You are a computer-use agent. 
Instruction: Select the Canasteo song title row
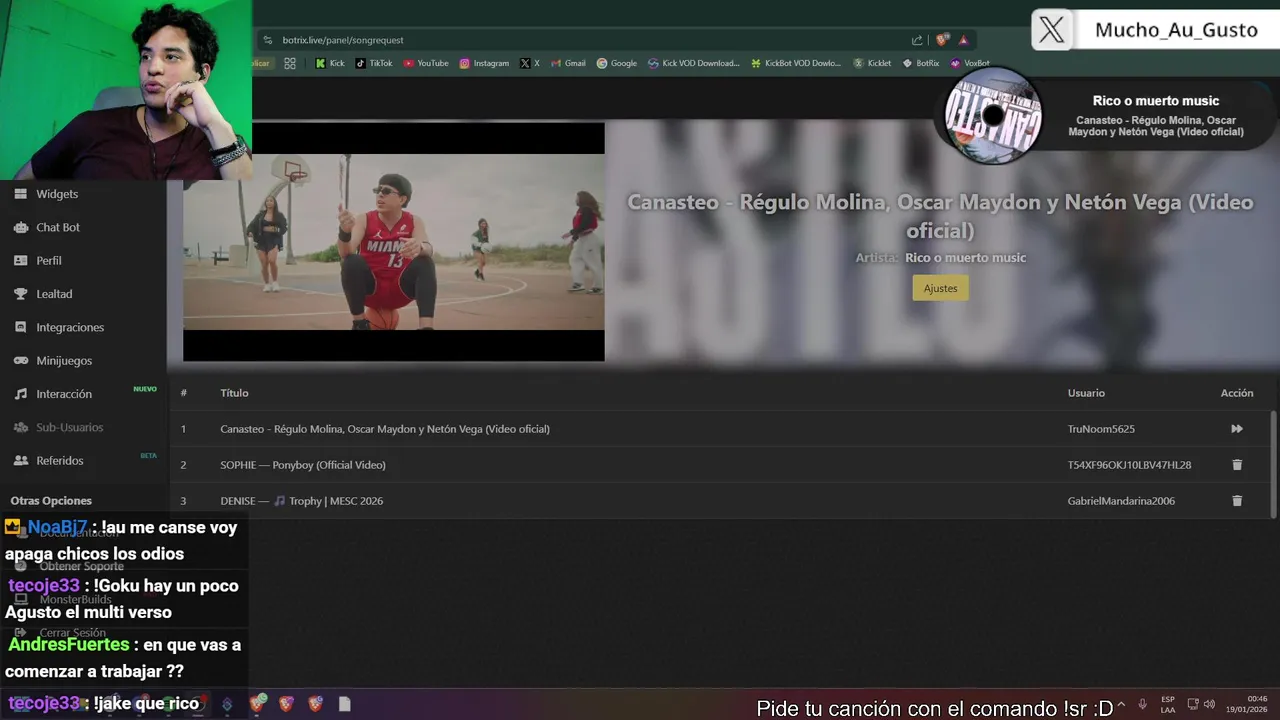click(x=385, y=429)
